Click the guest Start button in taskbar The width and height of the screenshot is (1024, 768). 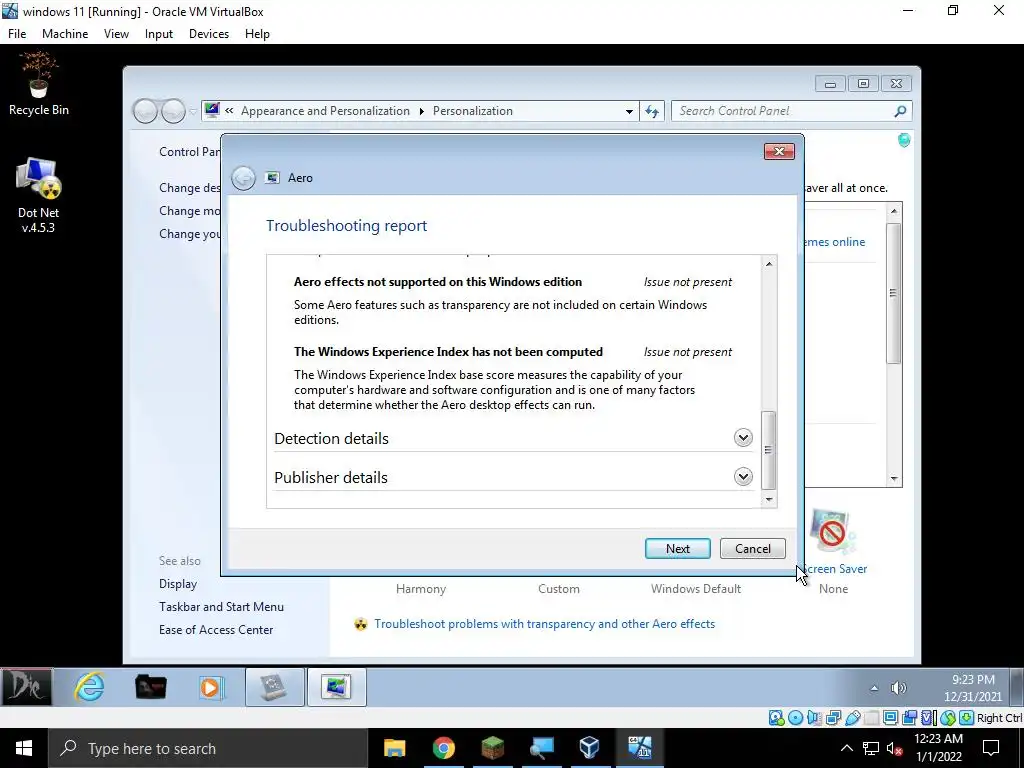(x=26, y=687)
